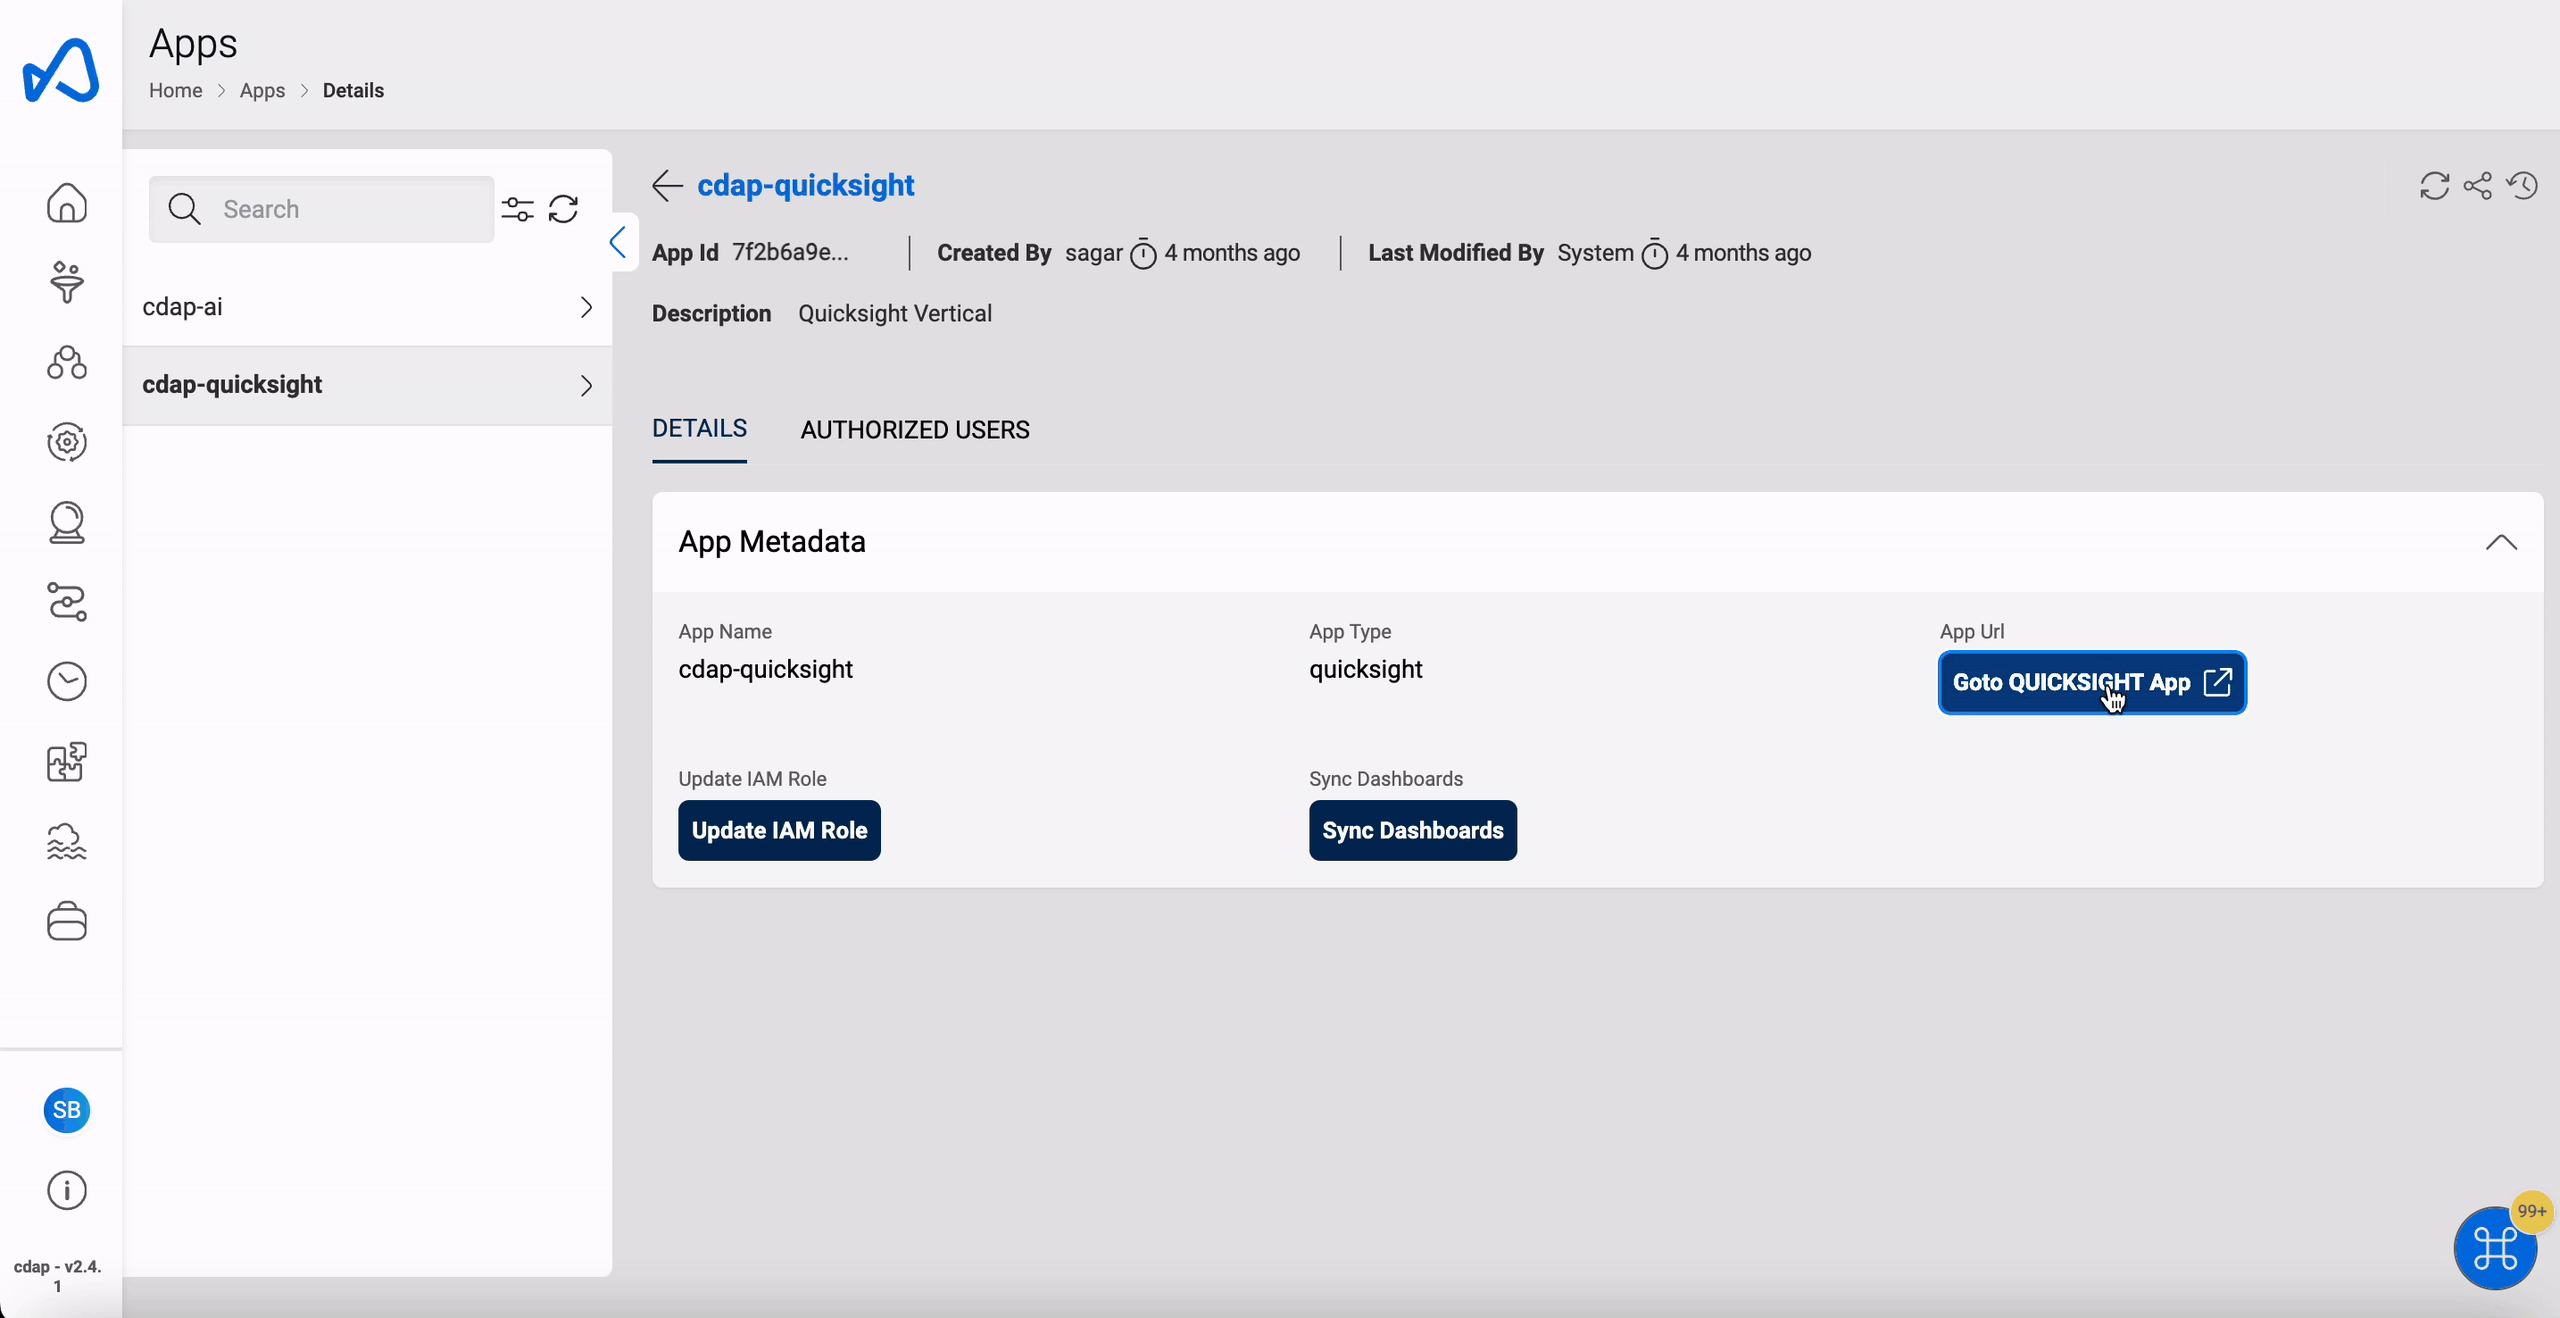2560x1318 pixels.
Task: Go to Home breadcrumb
Action: tap(176, 91)
